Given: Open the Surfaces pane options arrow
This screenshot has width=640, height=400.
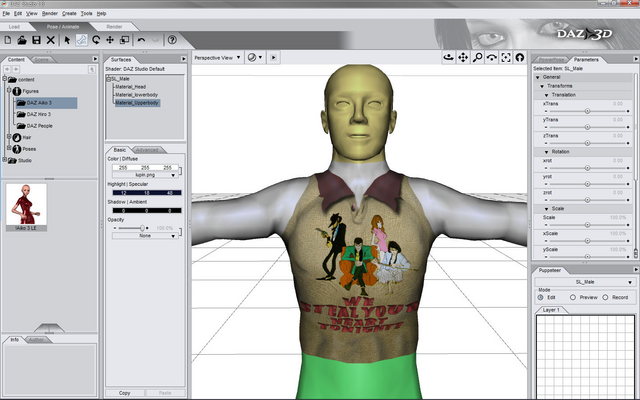Looking at the screenshot, I should (x=183, y=59).
